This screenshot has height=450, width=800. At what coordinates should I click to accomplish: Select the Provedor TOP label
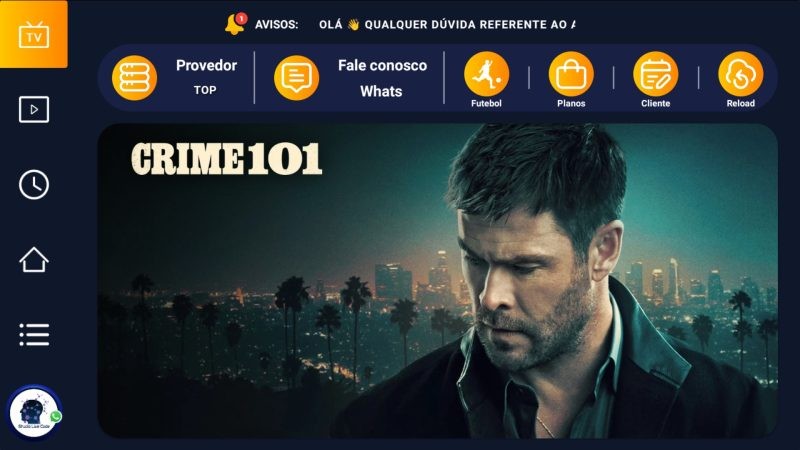tap(206, 77)
